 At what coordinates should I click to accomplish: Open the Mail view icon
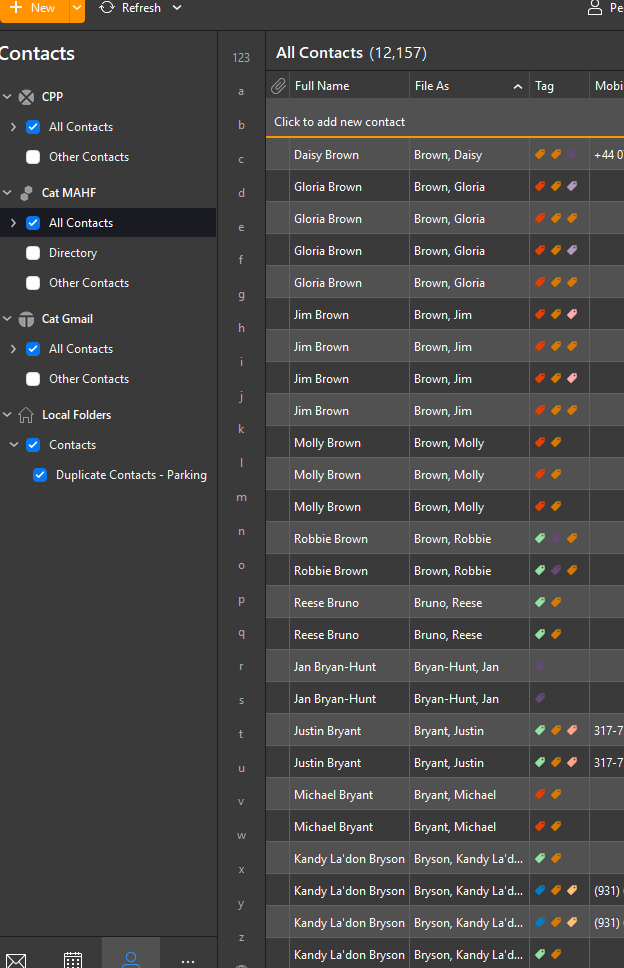point(15,960)
